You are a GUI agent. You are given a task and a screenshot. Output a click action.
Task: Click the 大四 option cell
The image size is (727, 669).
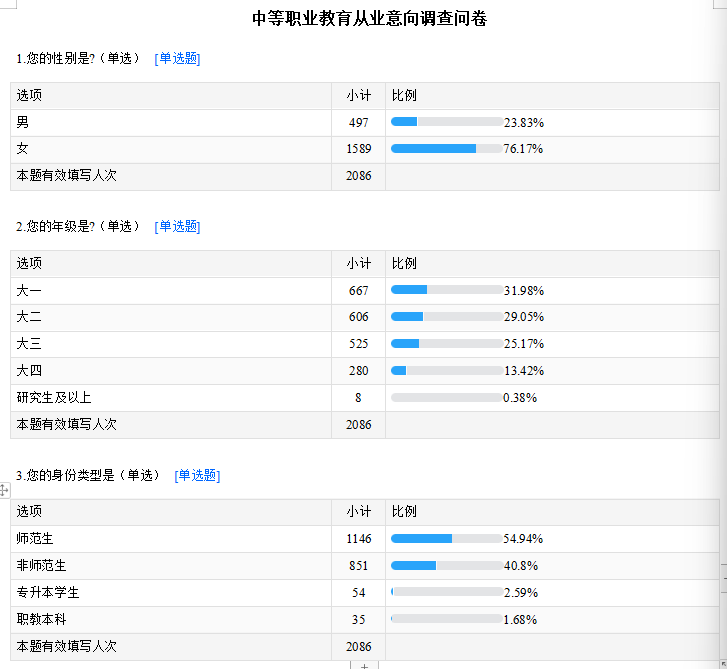coord(29,370)
